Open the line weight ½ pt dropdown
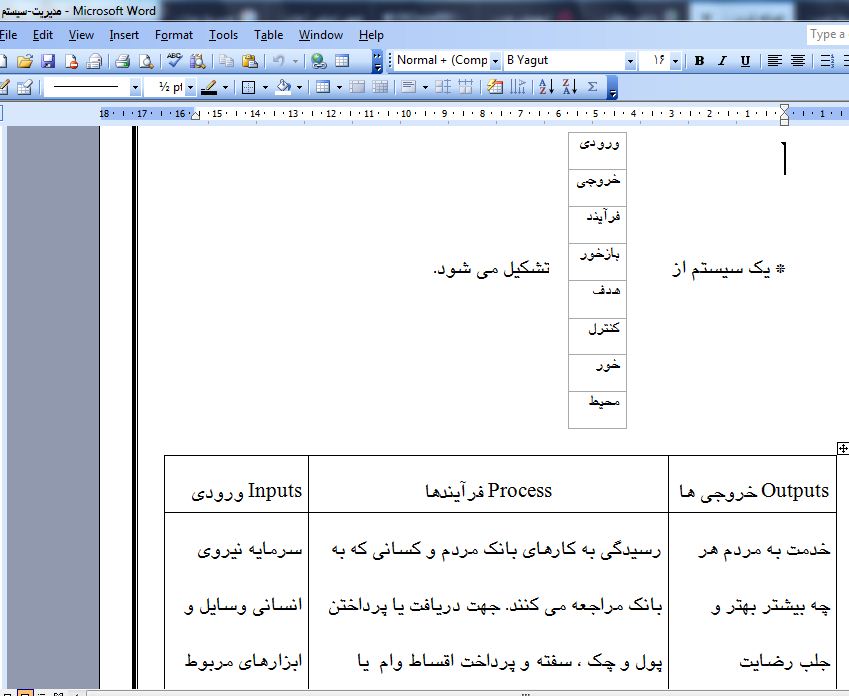 tap(190, 87)
